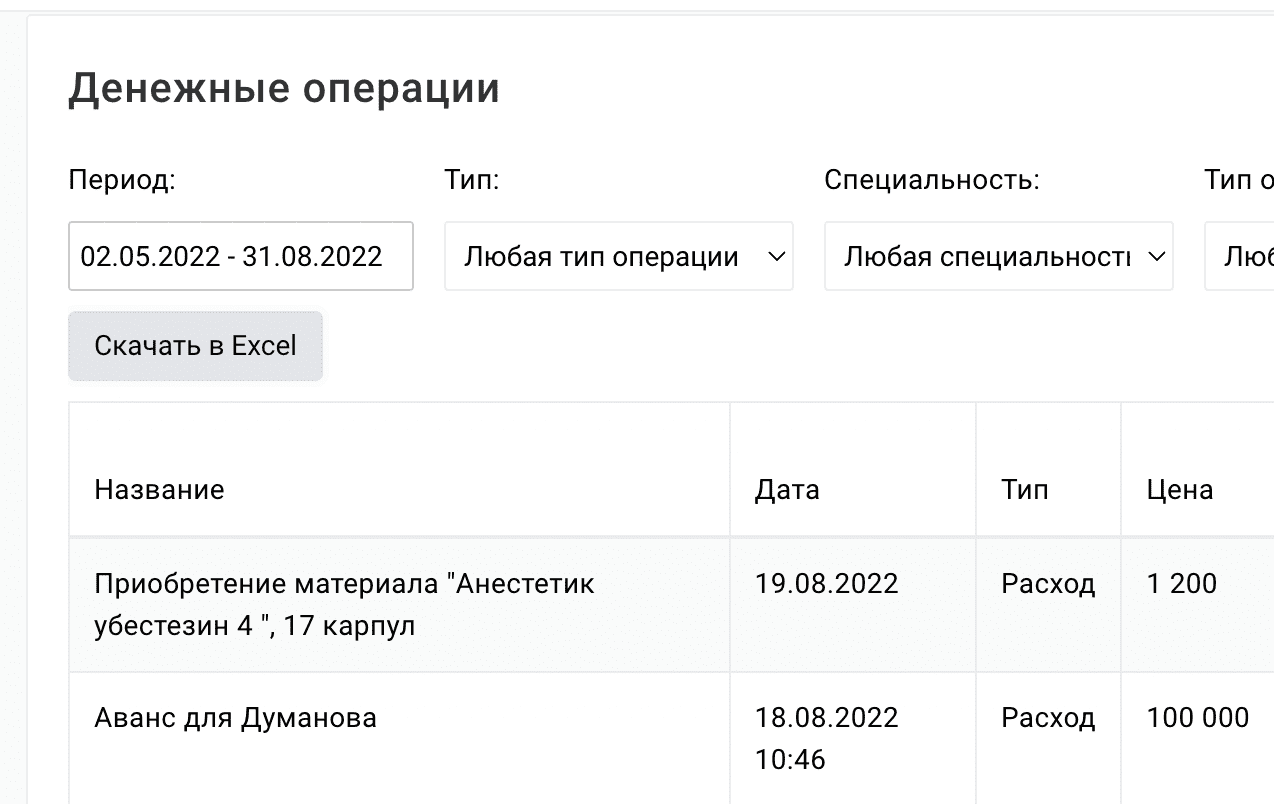
Task: Click the "Период:" filter label
Action: pyautogui.click(x=122, y=180)
